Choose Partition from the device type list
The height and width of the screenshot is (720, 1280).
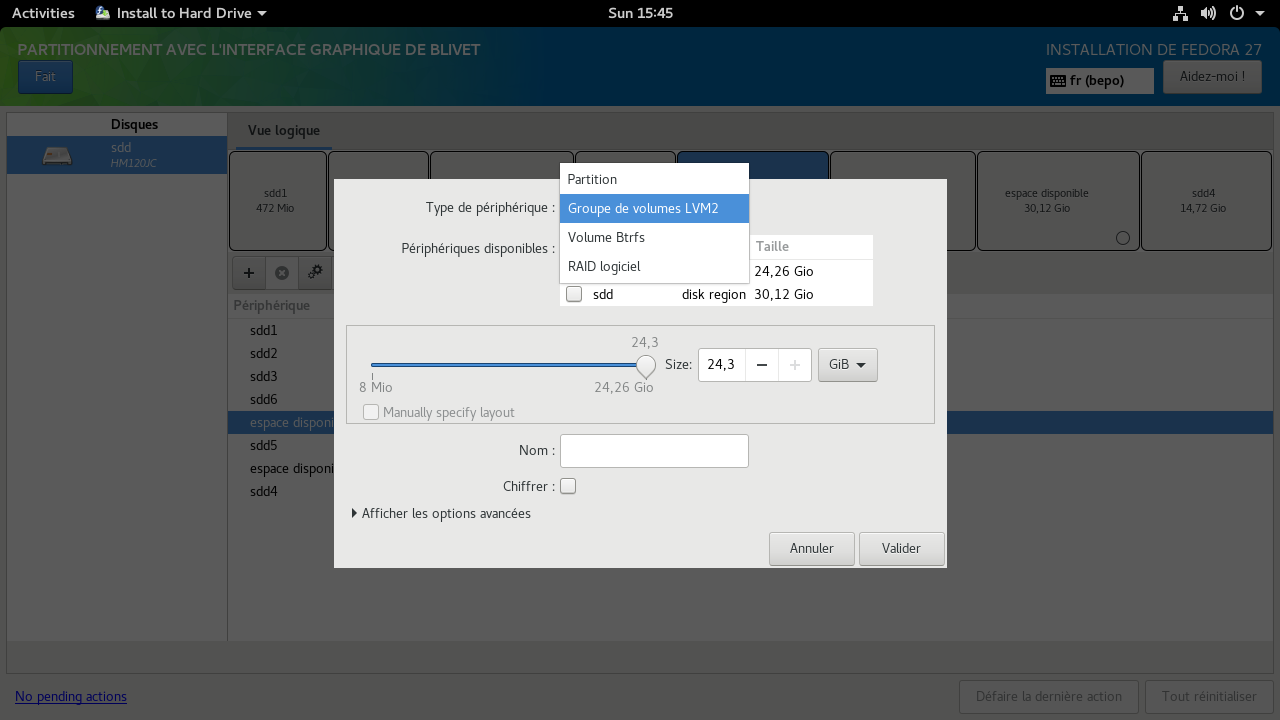(654, 179)
